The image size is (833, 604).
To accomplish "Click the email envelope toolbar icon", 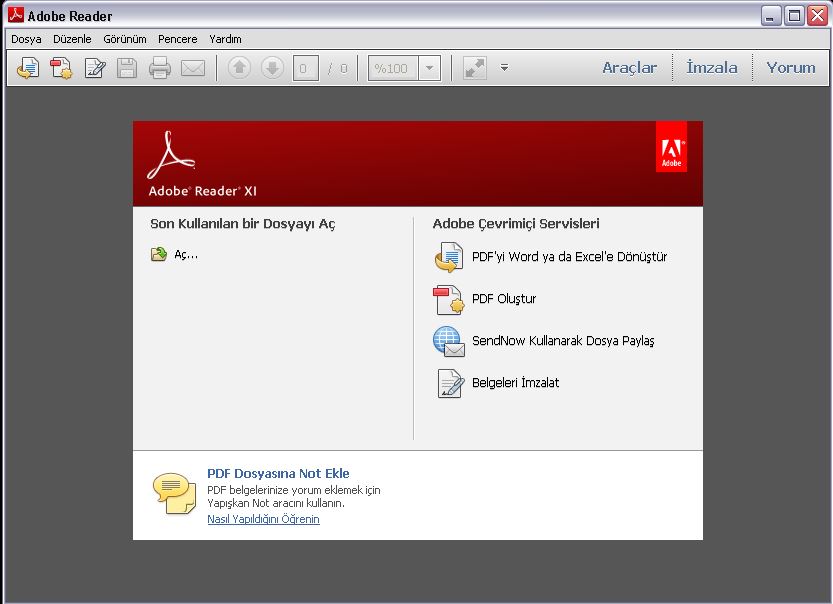I will point(192,68).
